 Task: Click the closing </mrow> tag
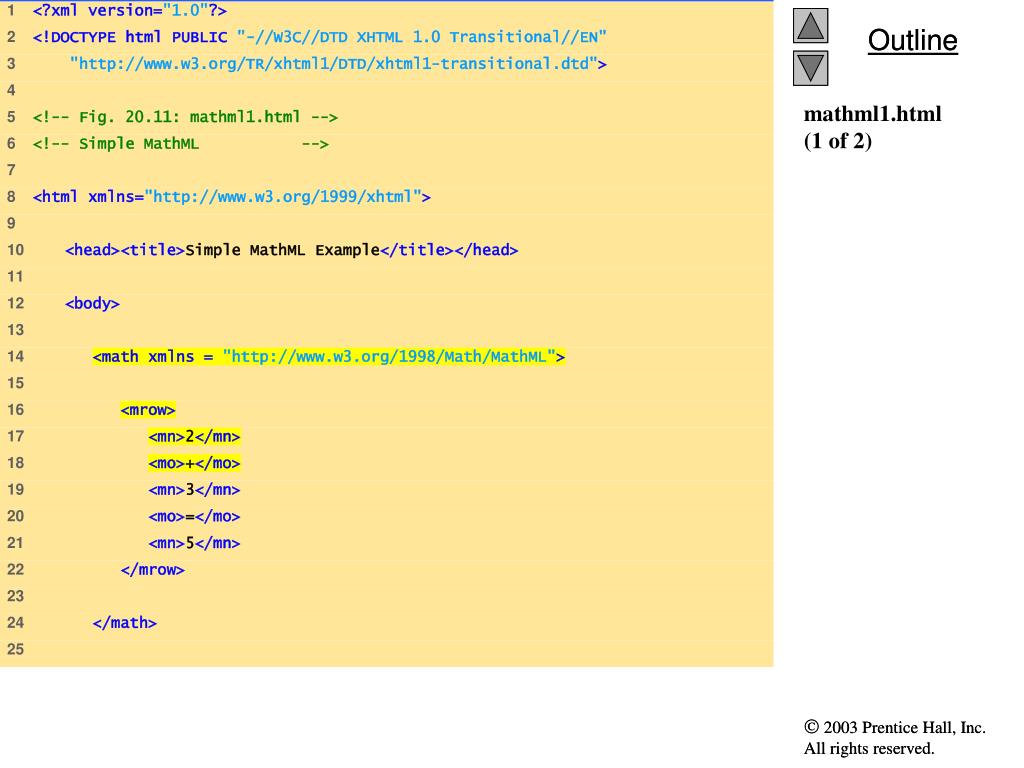(152, 570)
